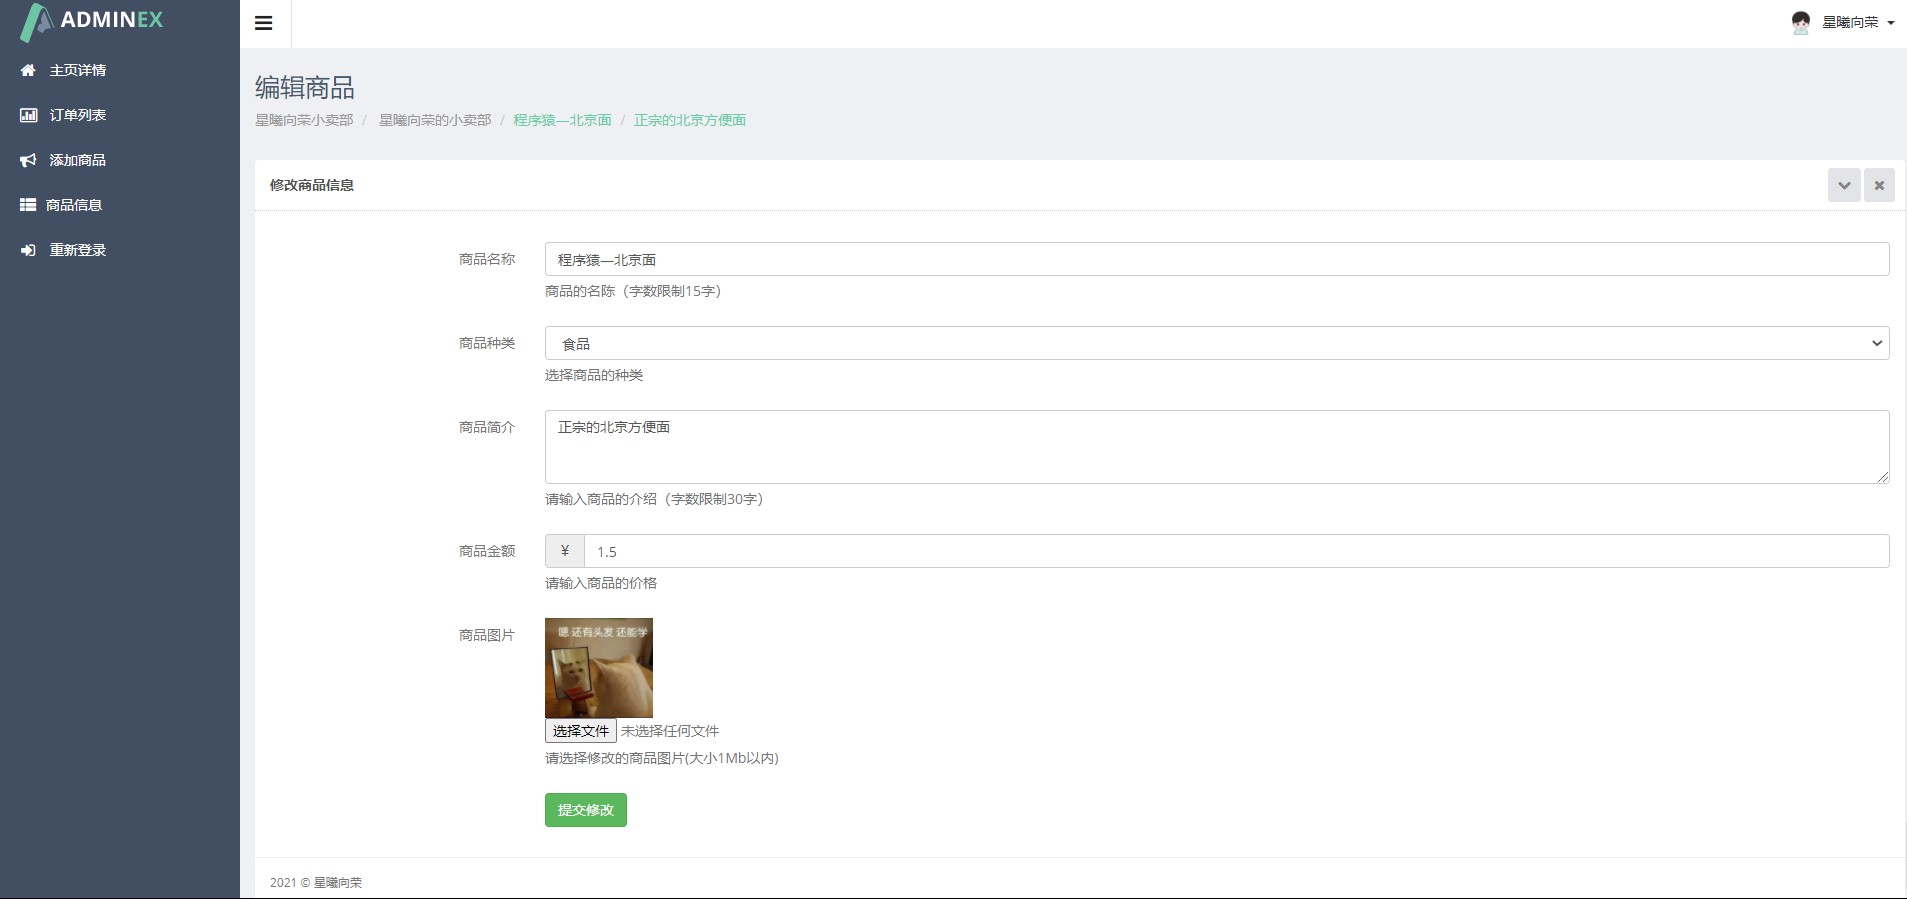Click hint 请选择修改的商品图片(大小1Mb以内)
The height and width of the screenshot is (899, 1907).
662,758
